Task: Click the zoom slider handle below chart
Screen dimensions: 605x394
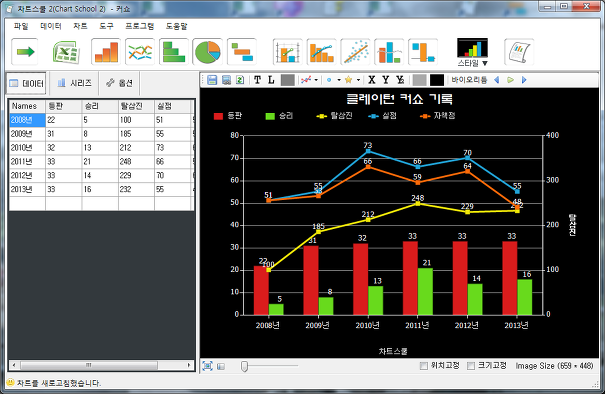Action: (244, 366)
